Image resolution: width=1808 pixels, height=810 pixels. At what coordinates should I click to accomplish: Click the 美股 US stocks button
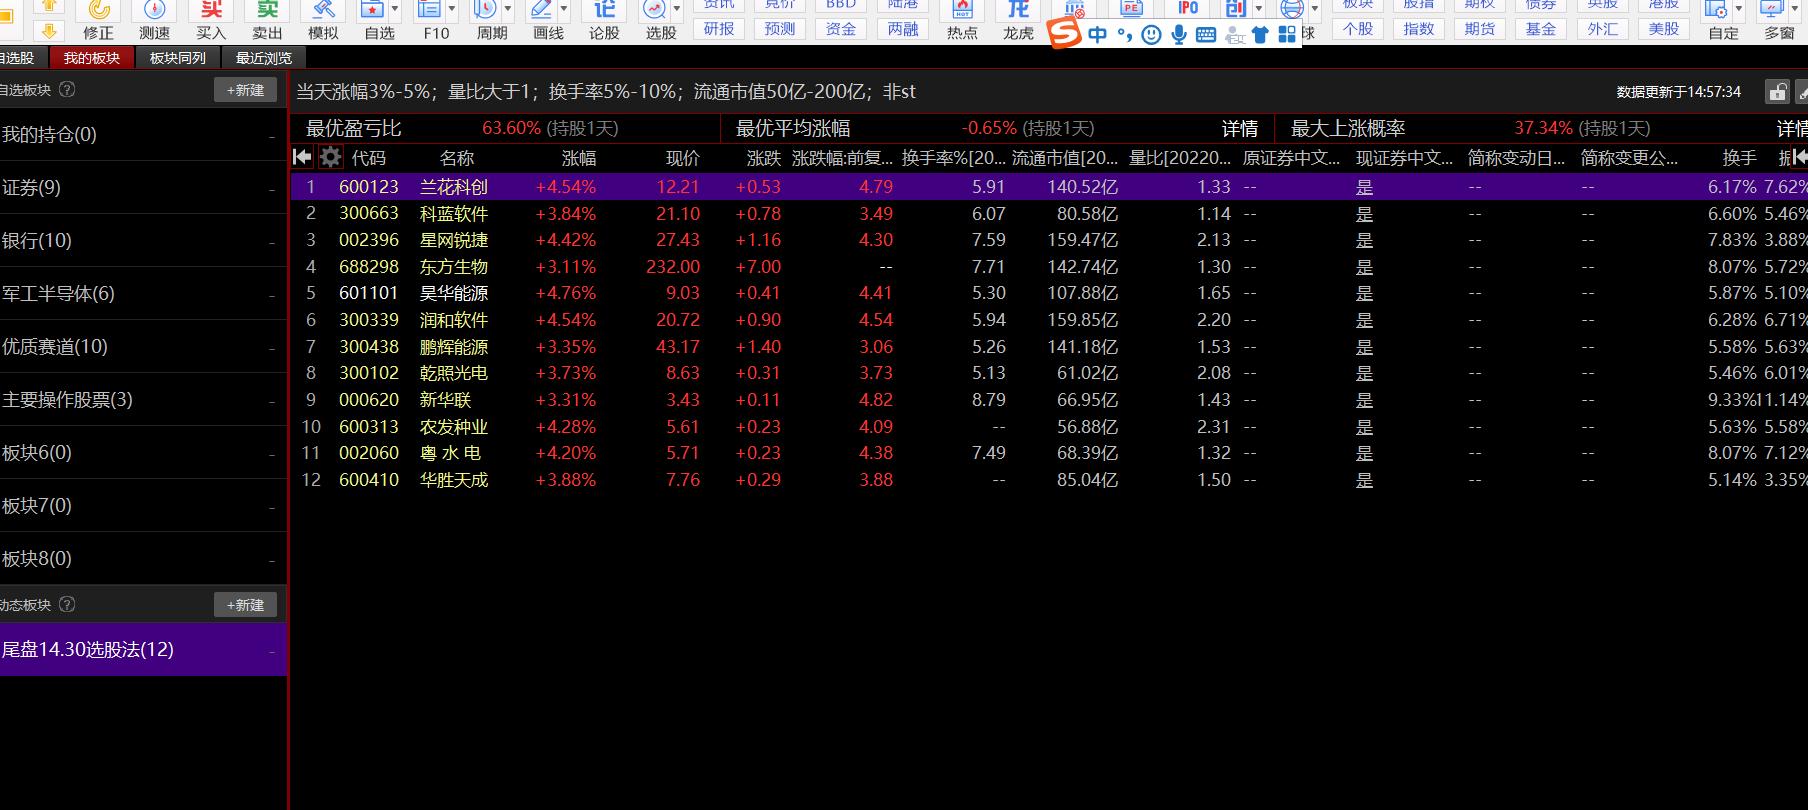click(x=1664, y=28)
